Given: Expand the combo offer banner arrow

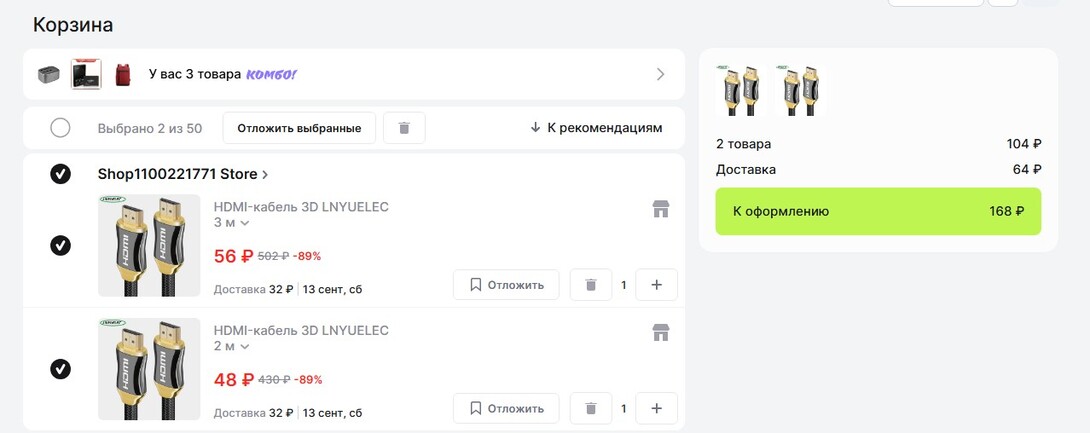Looking at the screenshot, I should click(660, 74).
